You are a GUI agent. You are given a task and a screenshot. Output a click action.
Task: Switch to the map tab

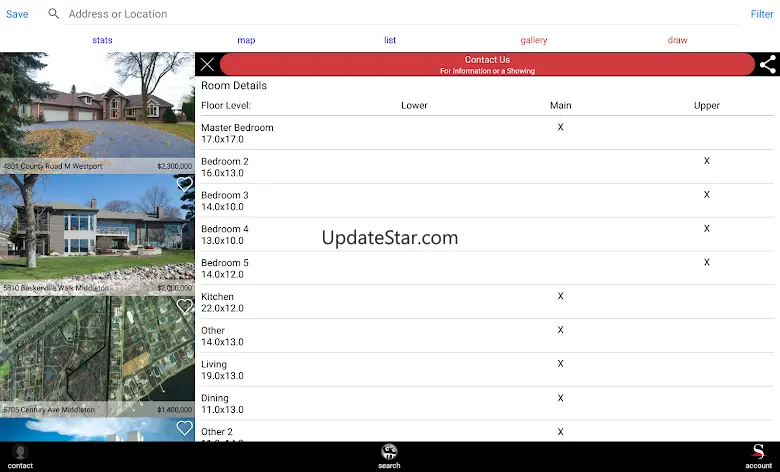246,40
